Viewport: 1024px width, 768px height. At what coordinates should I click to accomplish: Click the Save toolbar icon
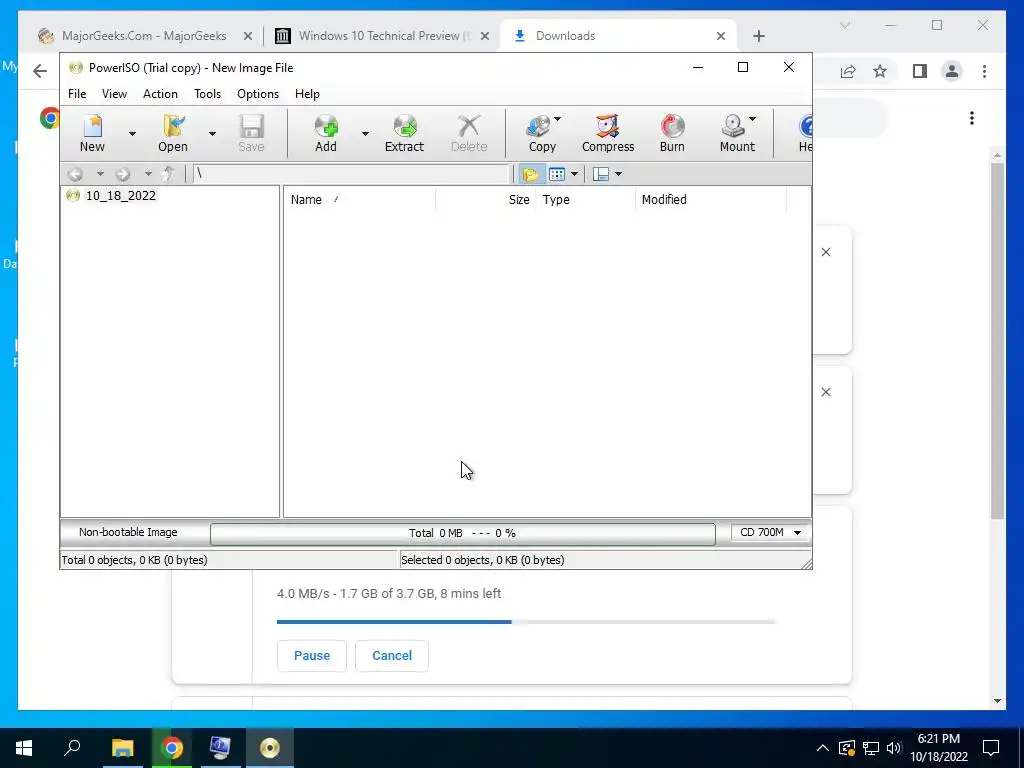[251, 133]
